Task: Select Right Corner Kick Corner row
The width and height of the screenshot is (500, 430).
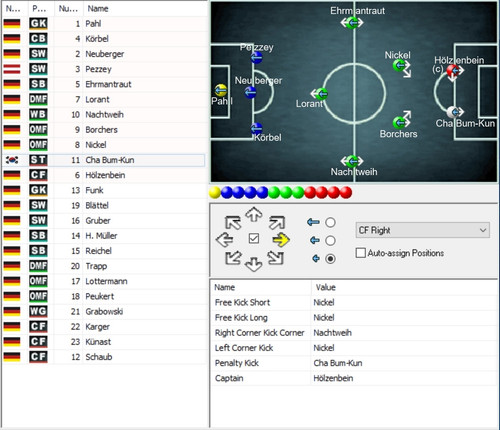Action: coord(354,333)
